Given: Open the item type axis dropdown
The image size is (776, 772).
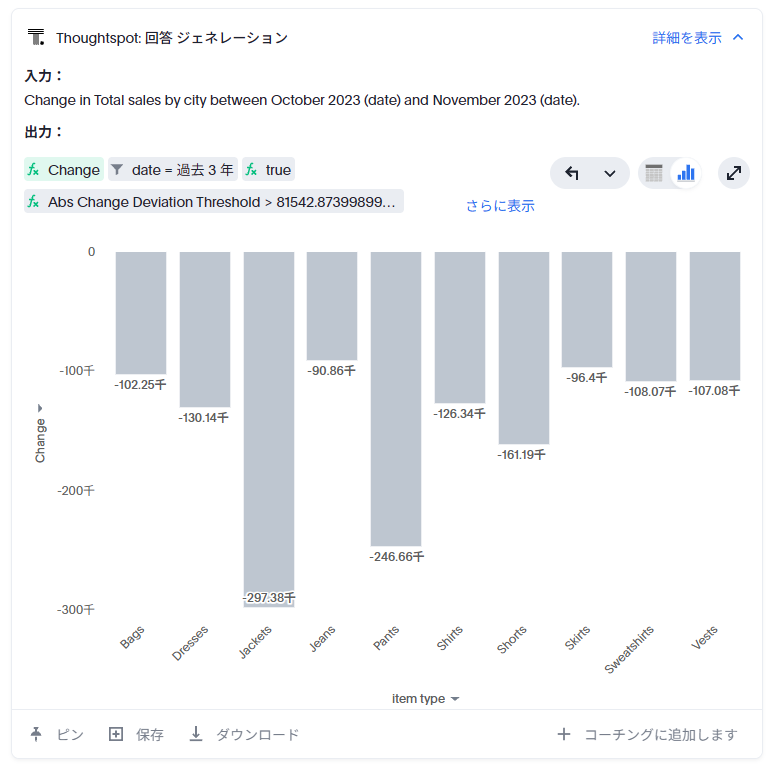Looking at the screenshot, I should pyautogui.click(x=426, y=699).
